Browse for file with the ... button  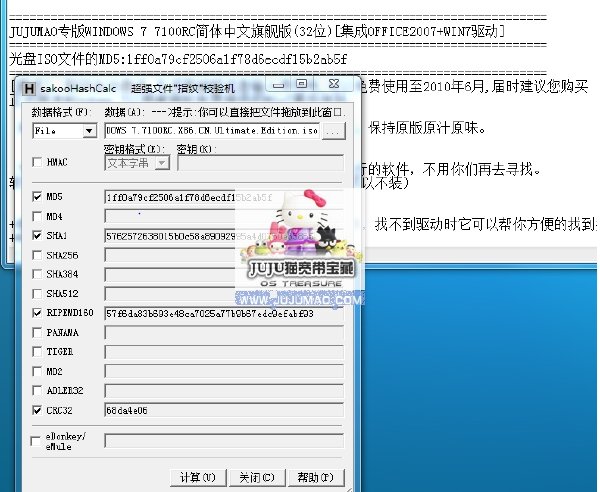coord(334,131)
